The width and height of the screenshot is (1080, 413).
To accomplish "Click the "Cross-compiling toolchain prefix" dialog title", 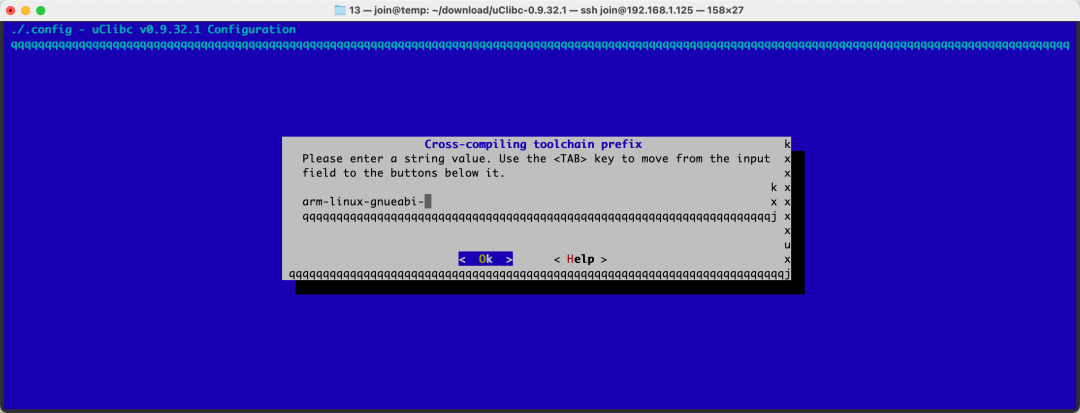I will [x=533, y=144].
